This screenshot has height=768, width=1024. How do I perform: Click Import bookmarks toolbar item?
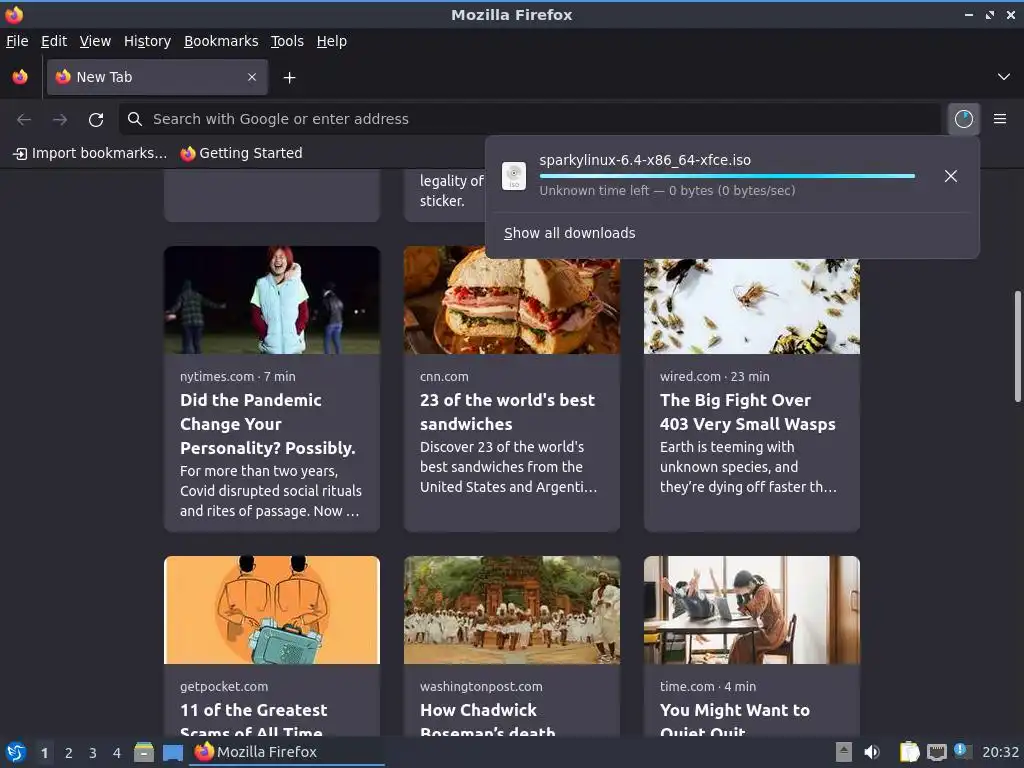point(90,153)
